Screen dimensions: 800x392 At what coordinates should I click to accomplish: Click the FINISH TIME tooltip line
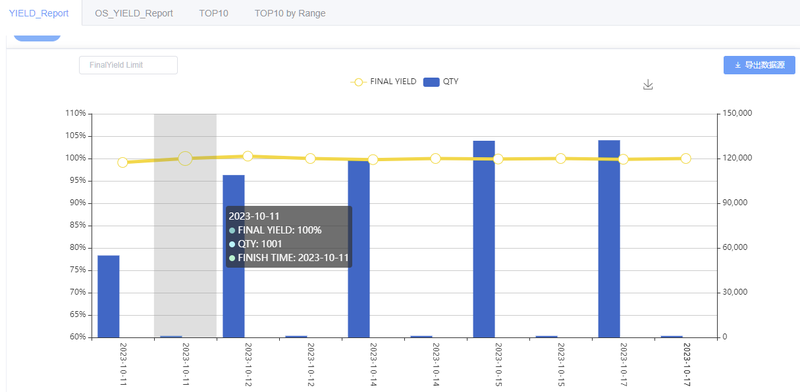288,258
